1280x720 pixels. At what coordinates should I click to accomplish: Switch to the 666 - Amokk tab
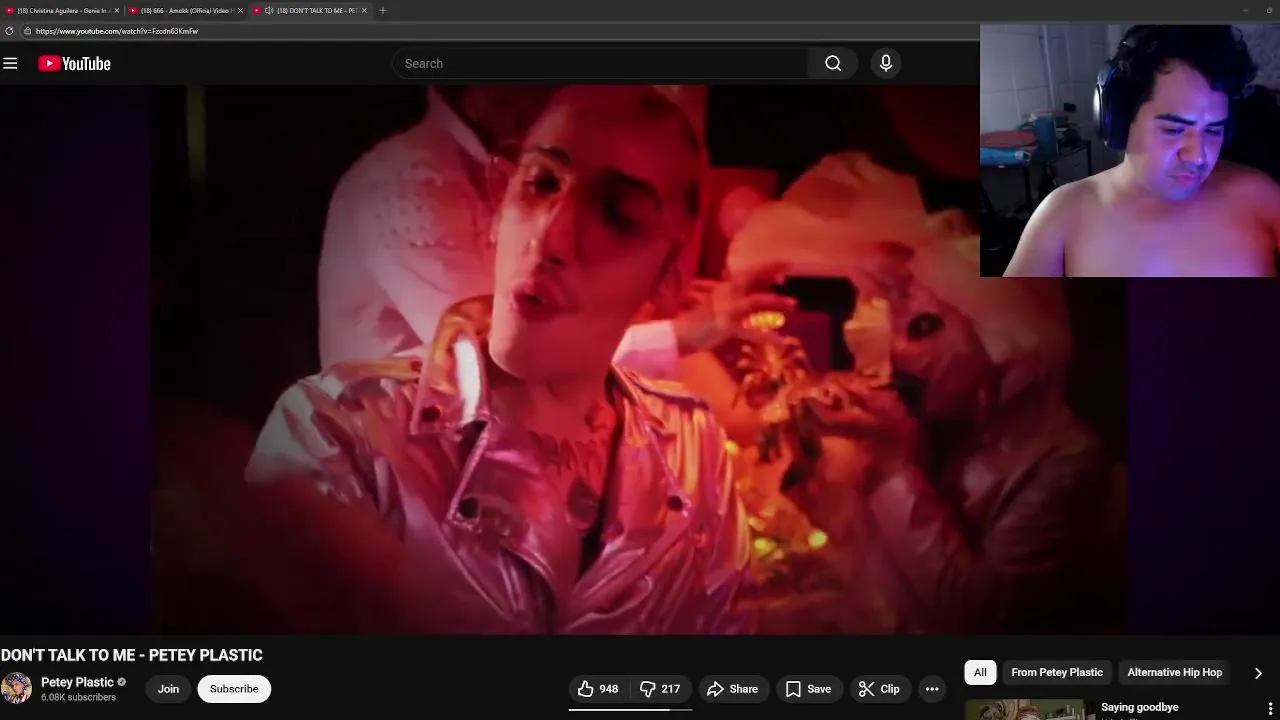tap(186, 10)
